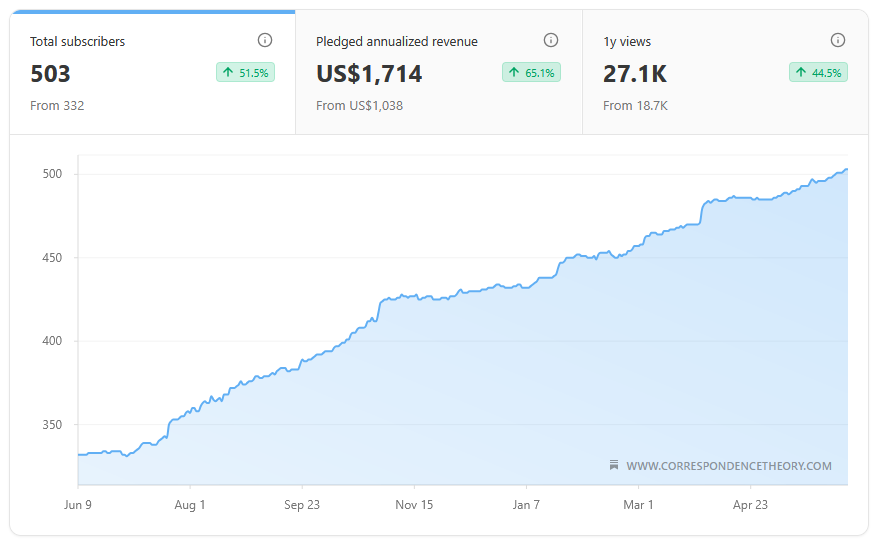Click the 65.1% growth badge
Image resolution: width=881 pixels, height=543 pixels.
tap(532, 73)
